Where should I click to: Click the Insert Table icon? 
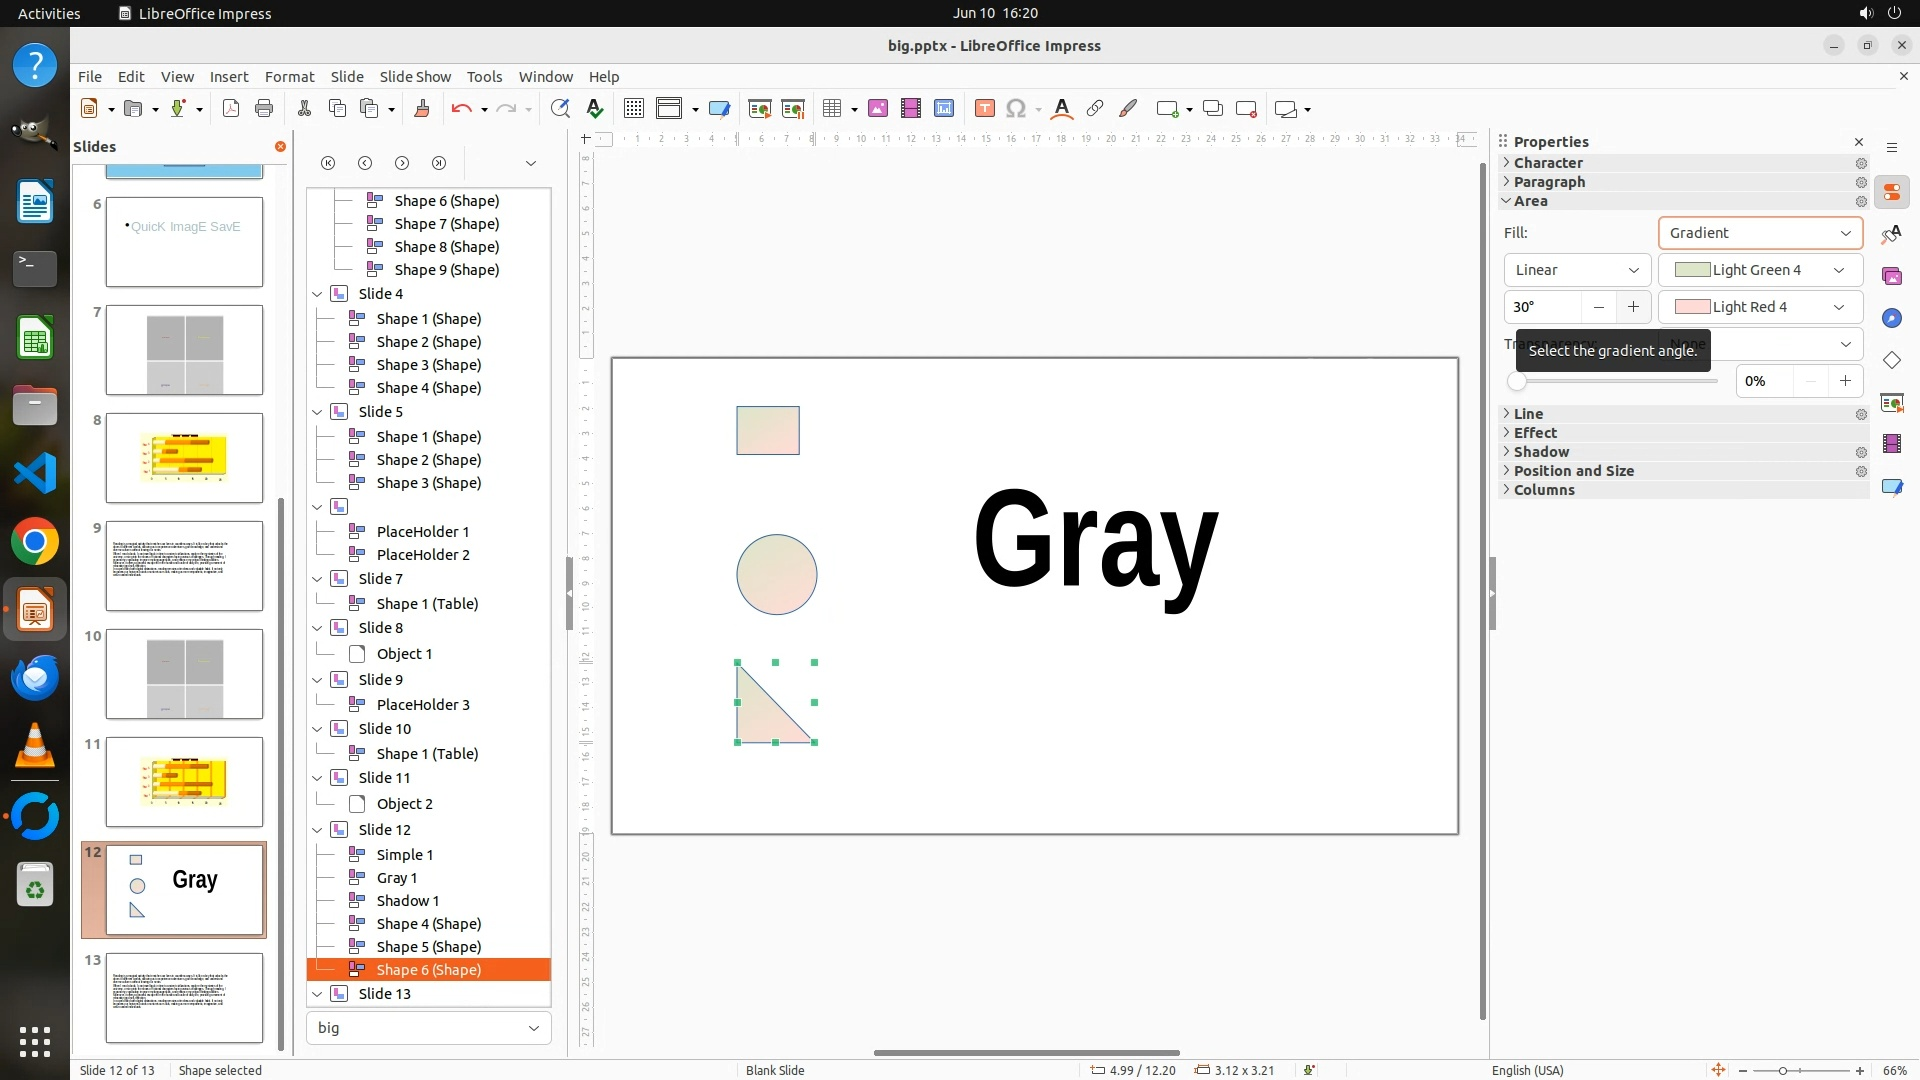831,109
